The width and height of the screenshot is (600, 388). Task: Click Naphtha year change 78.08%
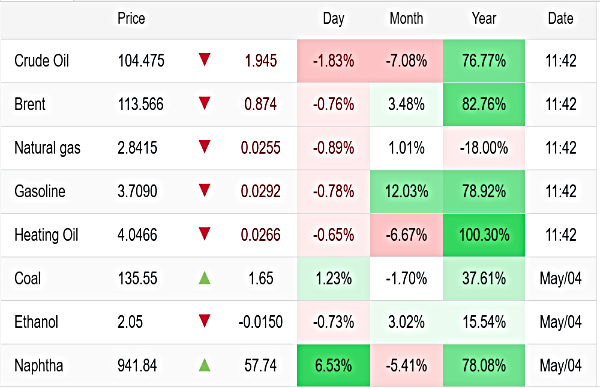click(x=484, y=365)
